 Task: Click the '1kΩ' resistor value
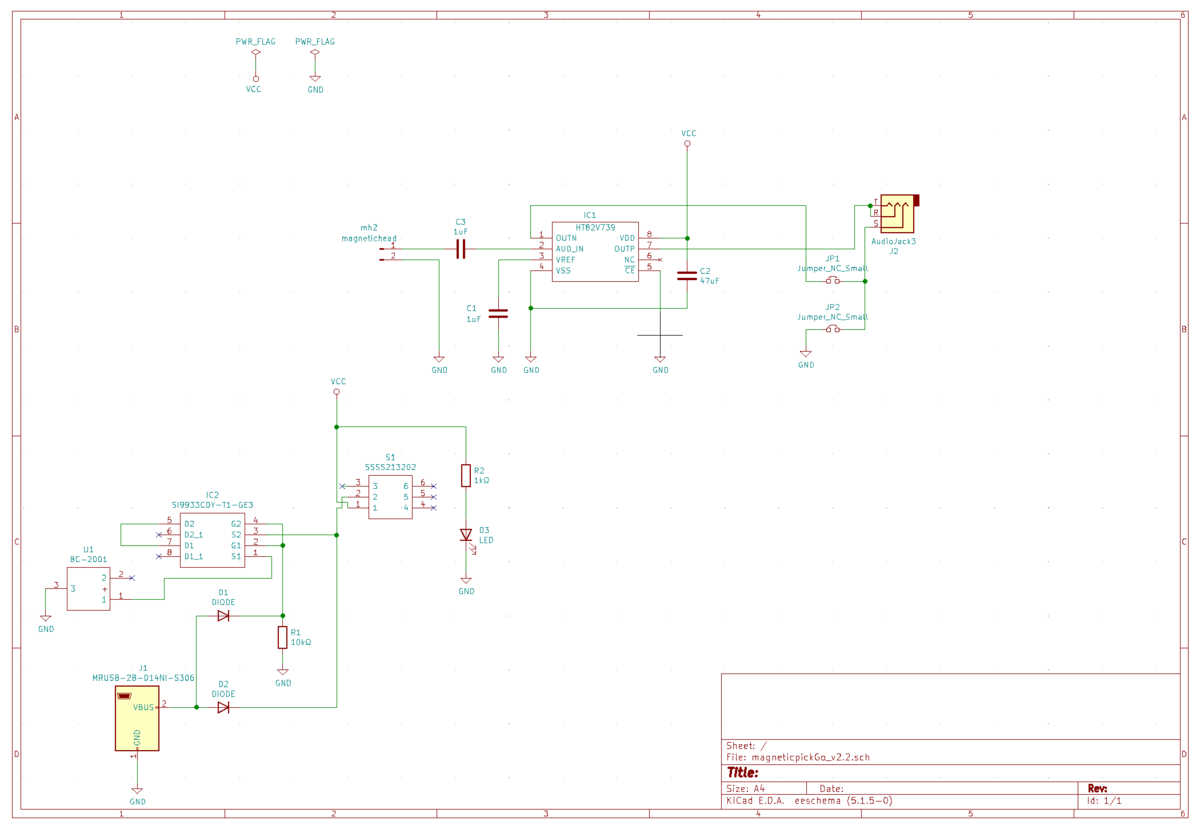(482, 481)
